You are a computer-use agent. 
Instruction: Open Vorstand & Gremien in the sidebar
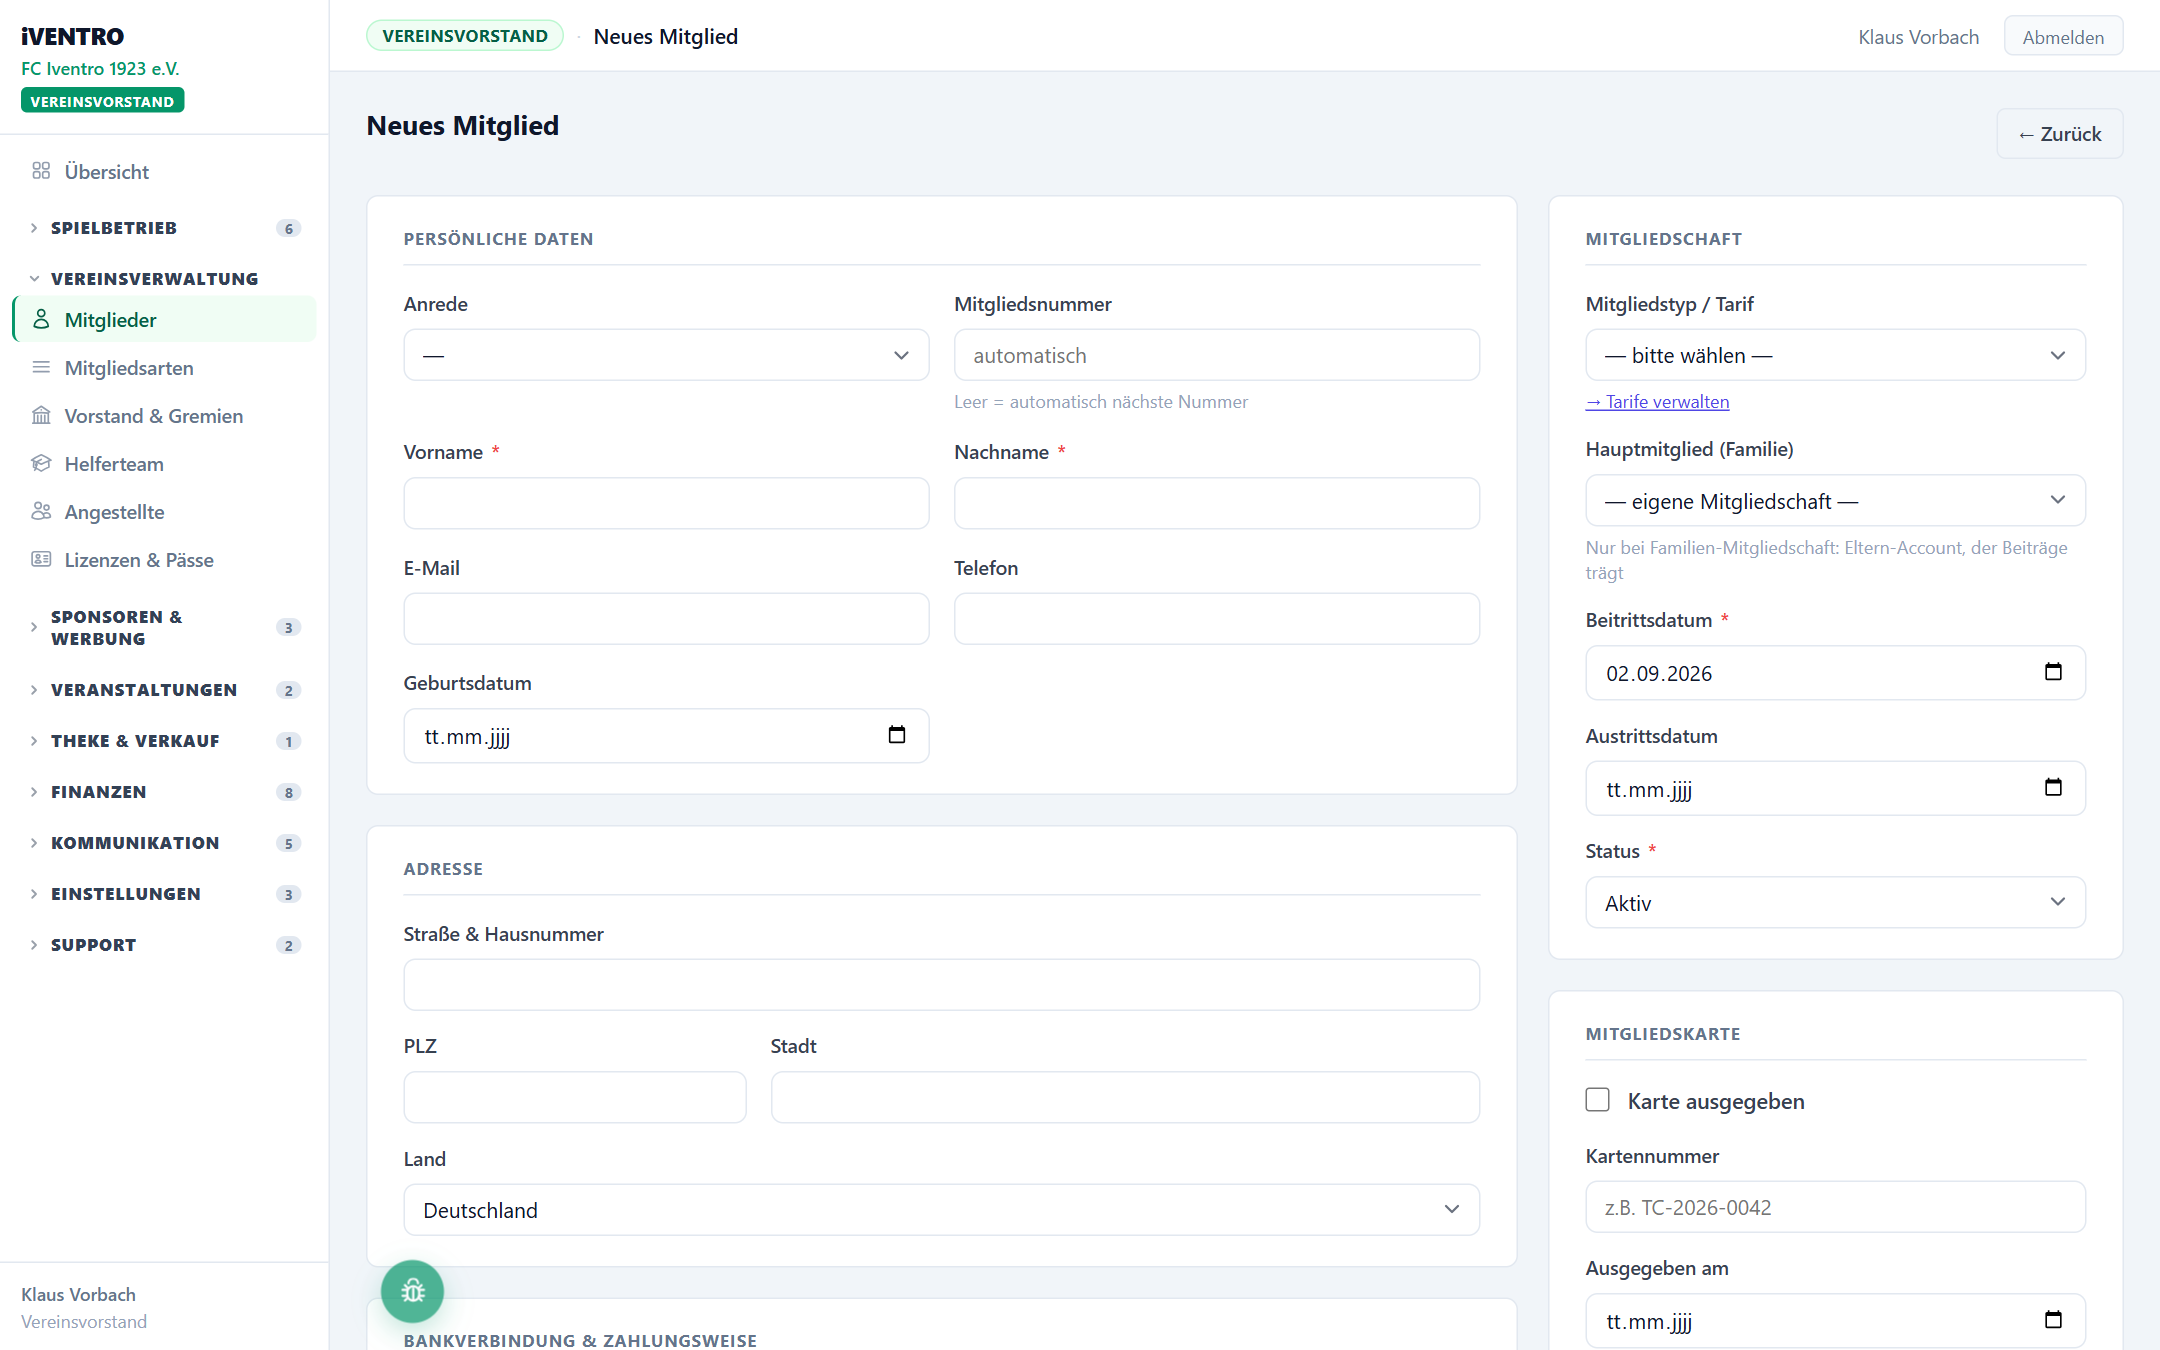pyautogui.click(x=164, y=415)
